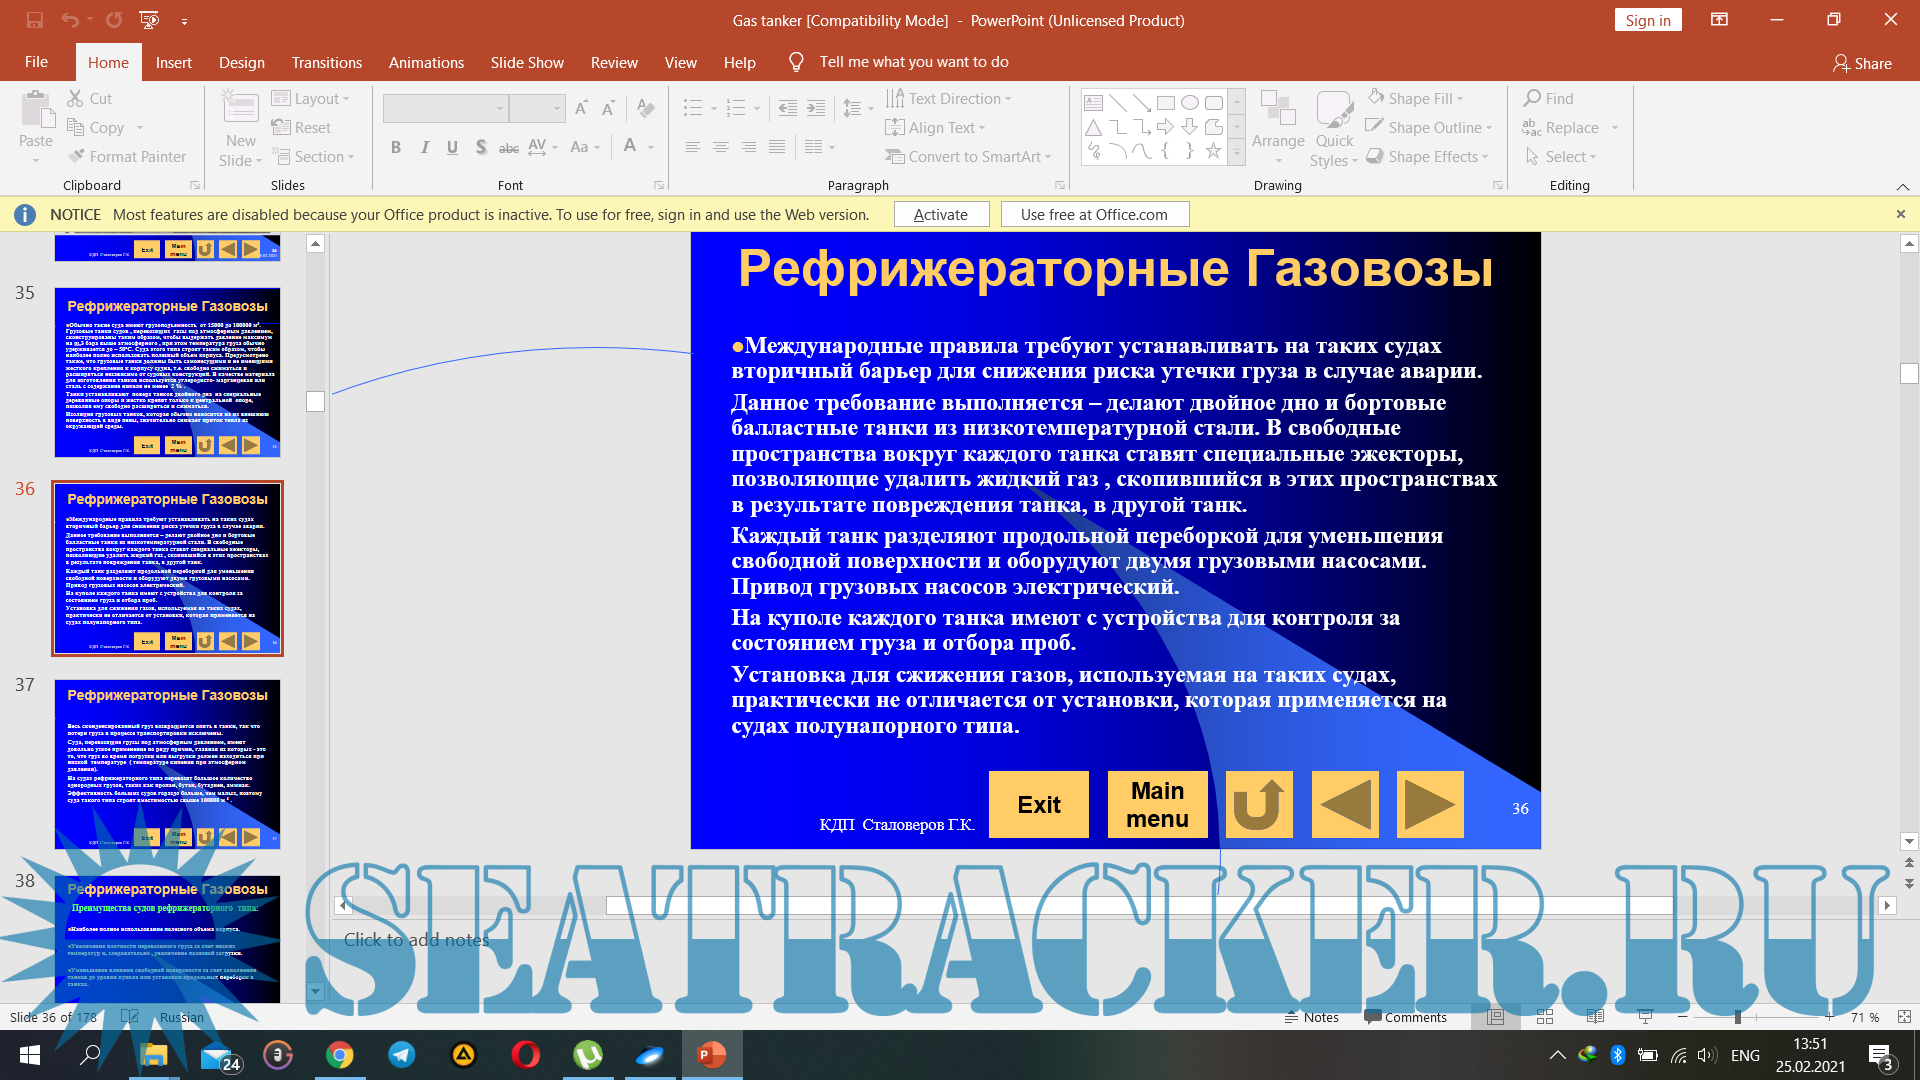Click the next-slide triangle on the slide
The height and width of the screenshot is (1080, 1920).
click(x=1429, y=804)
